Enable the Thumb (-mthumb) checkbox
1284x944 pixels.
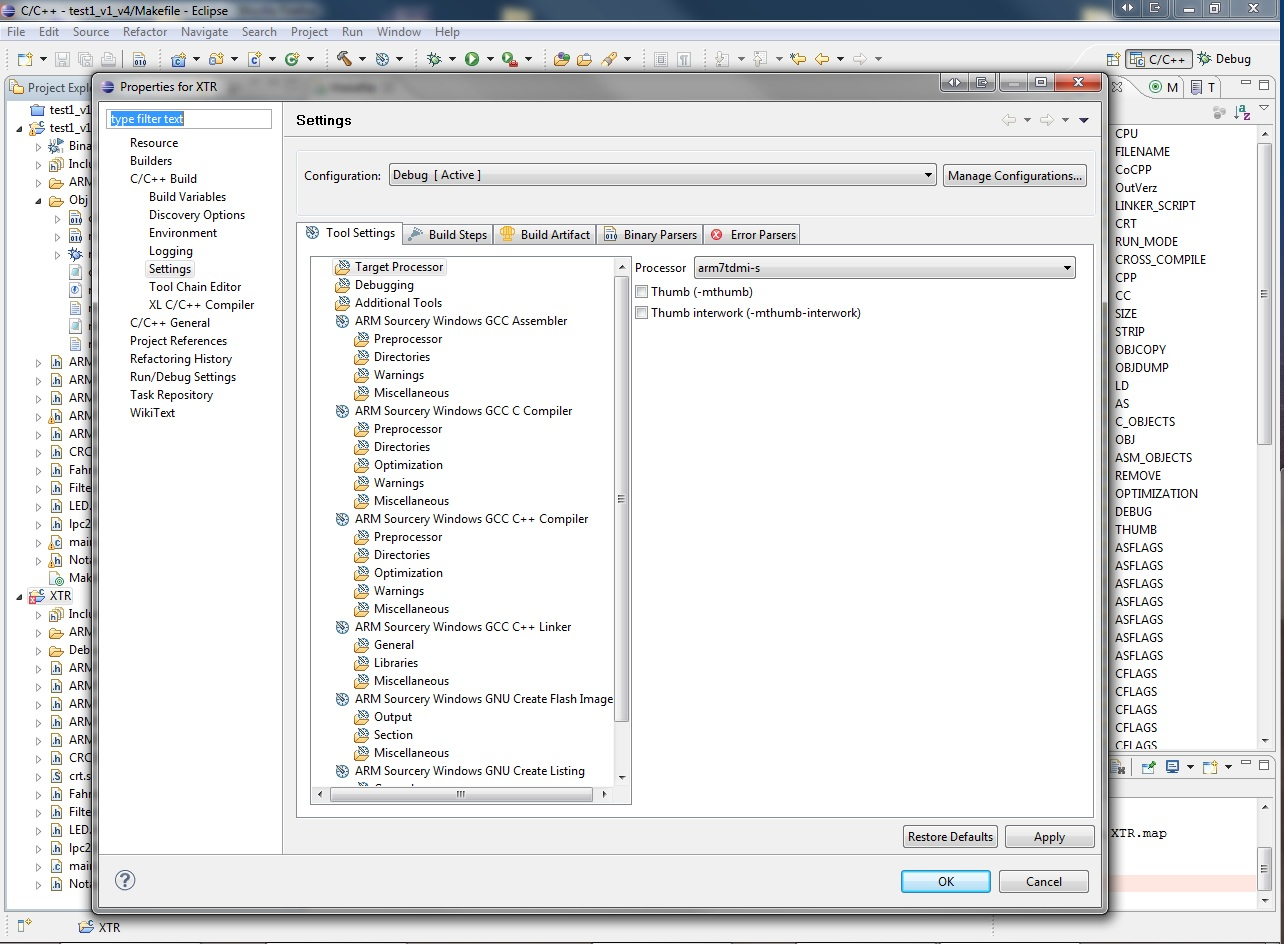642,292
